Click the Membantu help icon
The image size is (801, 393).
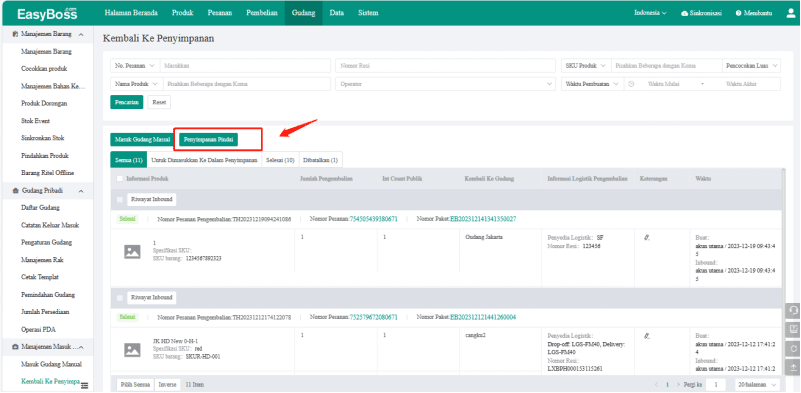[x=738, y=13]
